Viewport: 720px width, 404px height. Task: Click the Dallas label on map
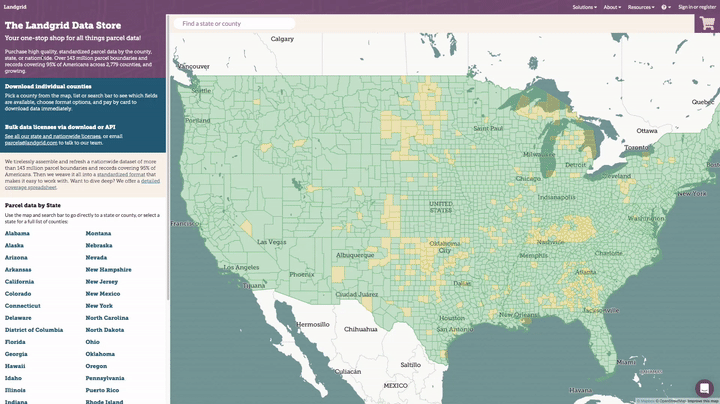coord(462,283)
